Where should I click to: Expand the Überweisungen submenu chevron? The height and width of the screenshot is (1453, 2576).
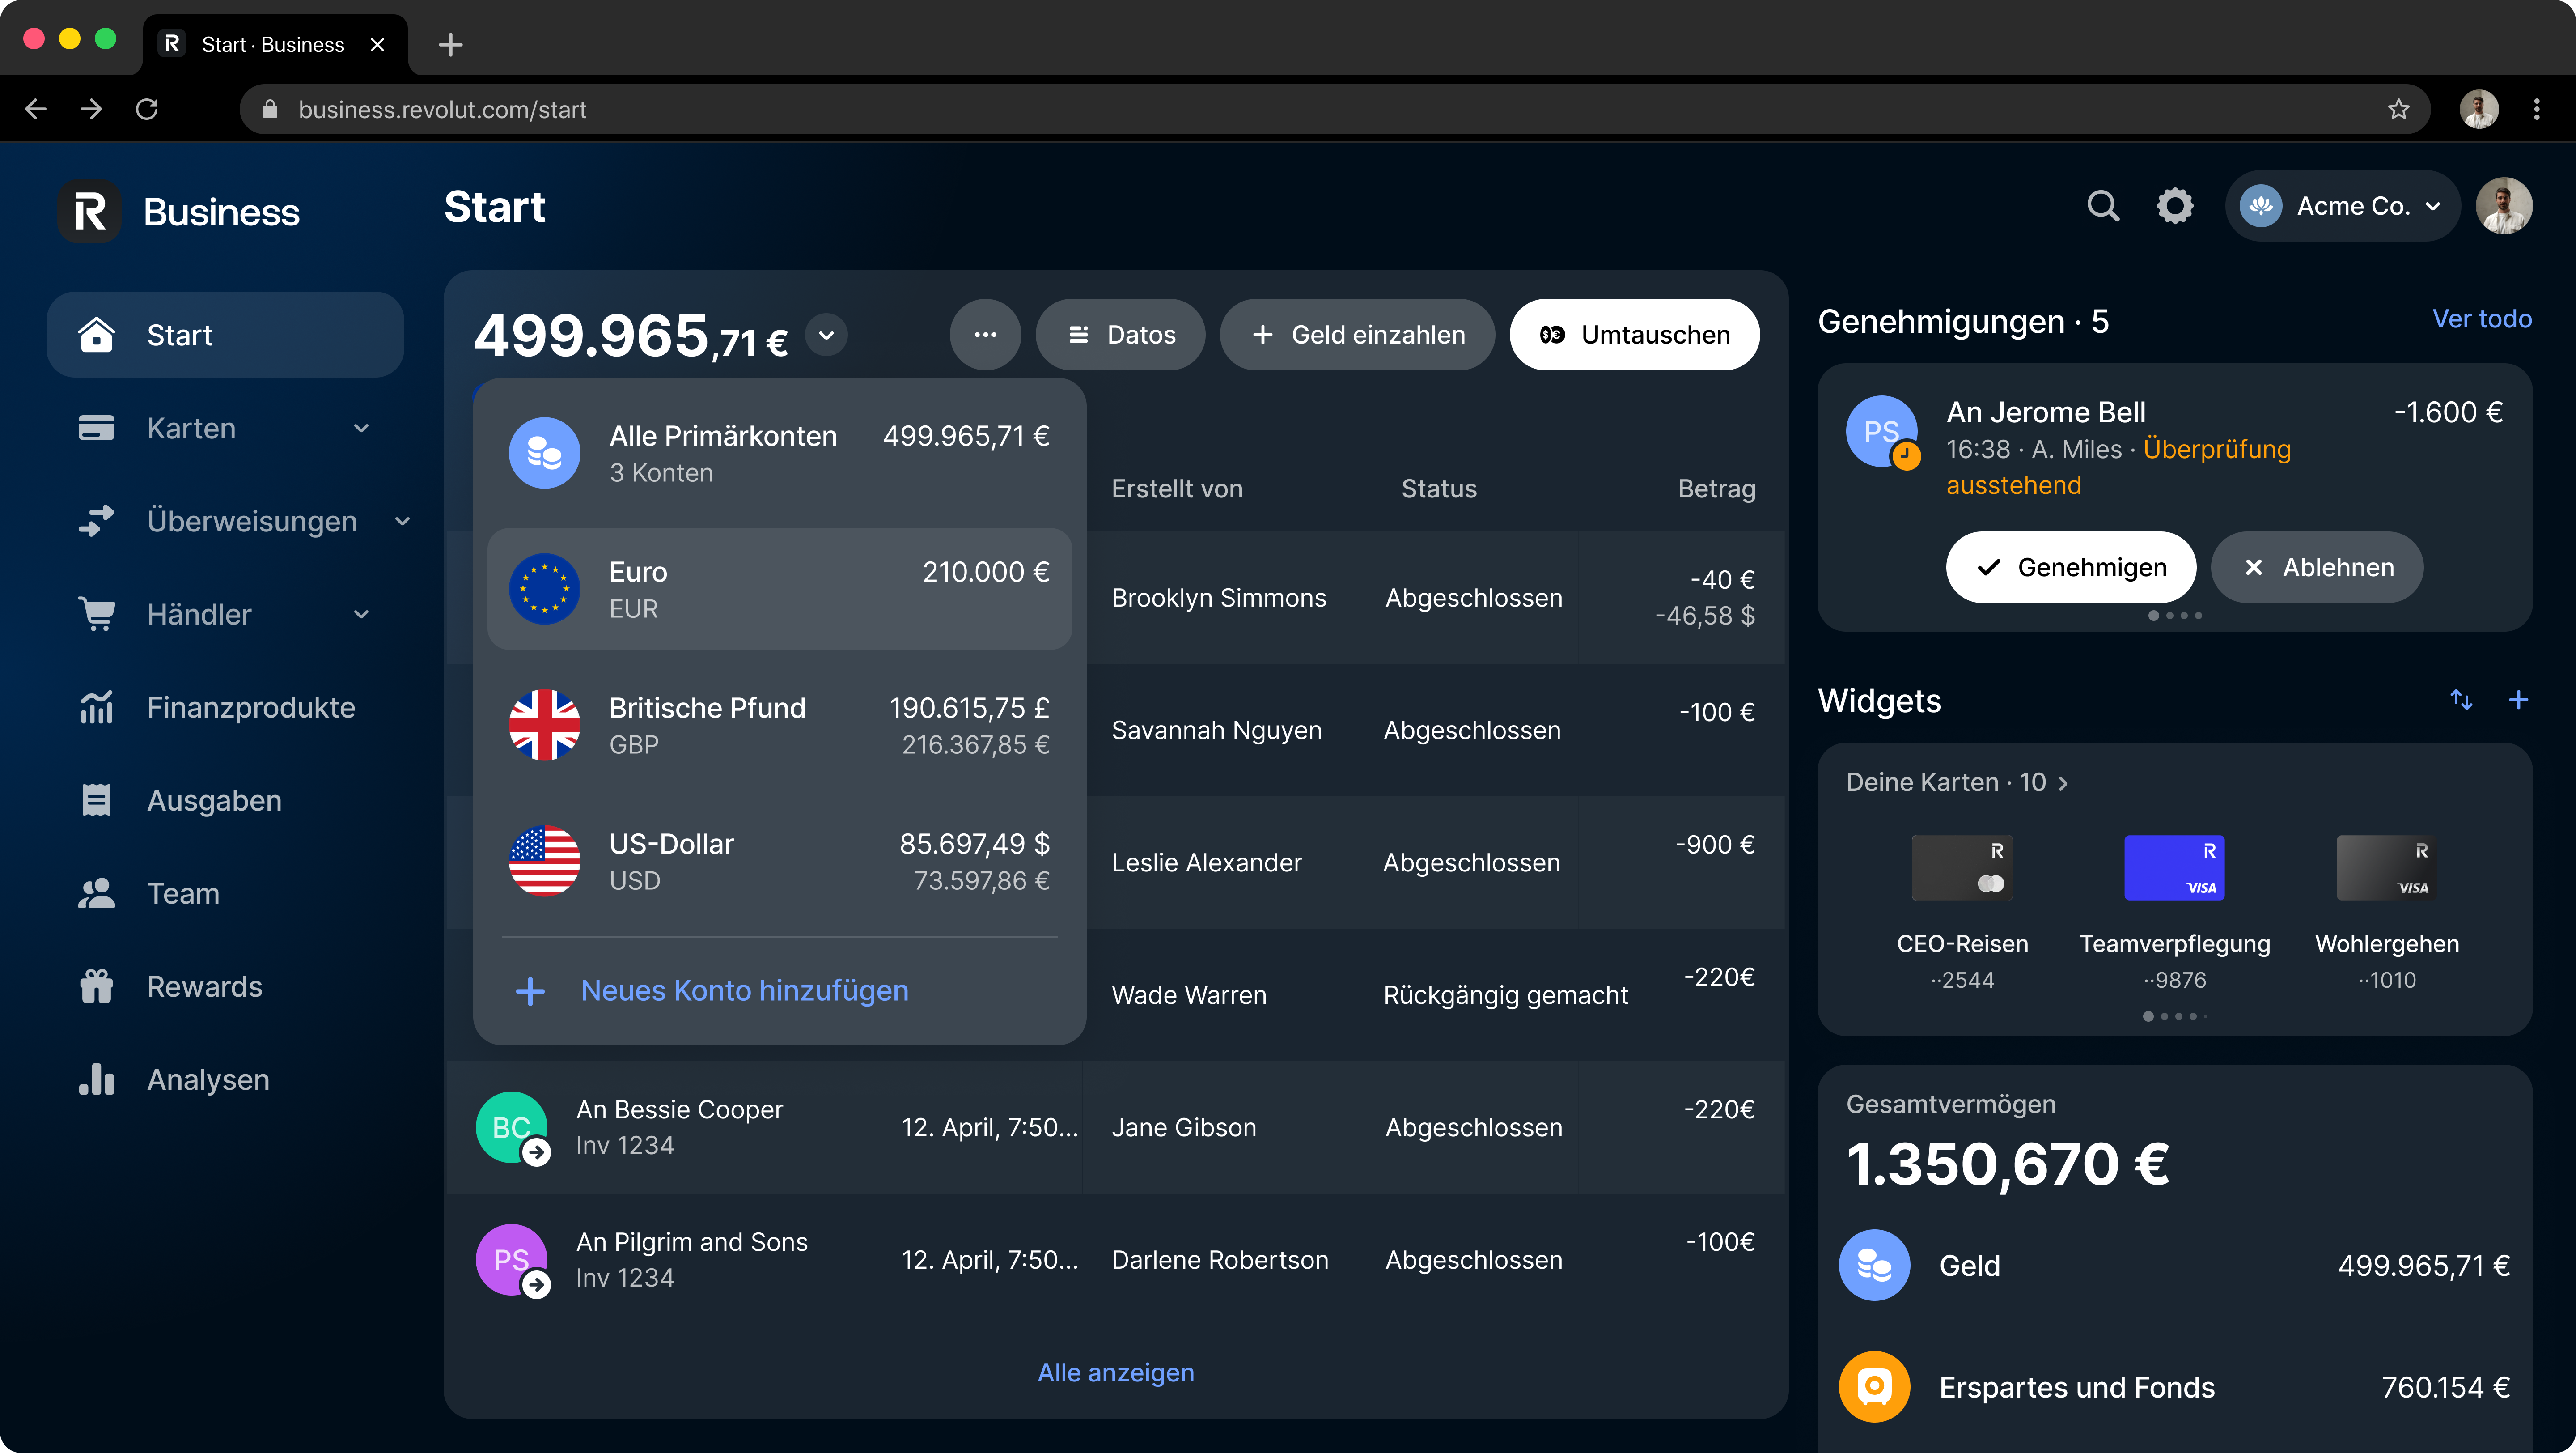coord(402,521)
